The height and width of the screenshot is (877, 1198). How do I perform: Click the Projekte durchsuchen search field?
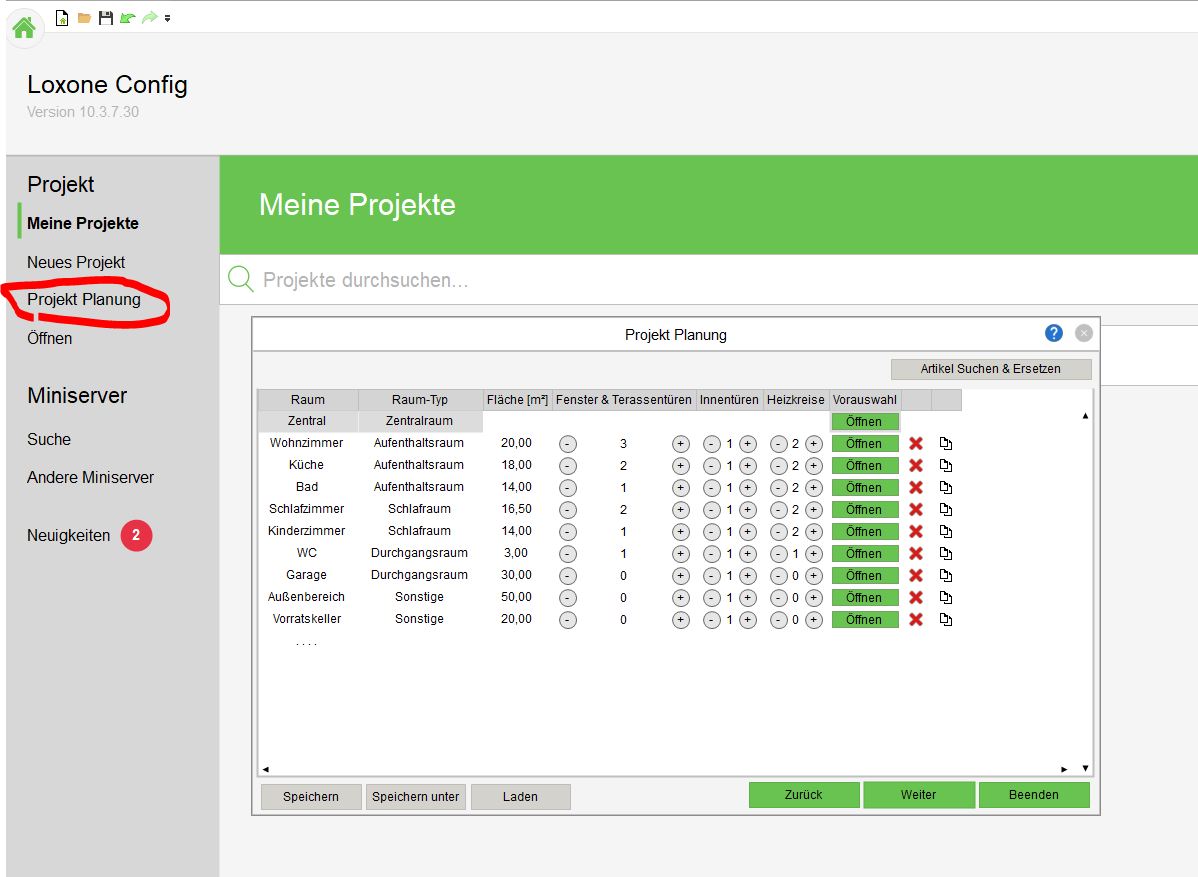coord(709,280)
